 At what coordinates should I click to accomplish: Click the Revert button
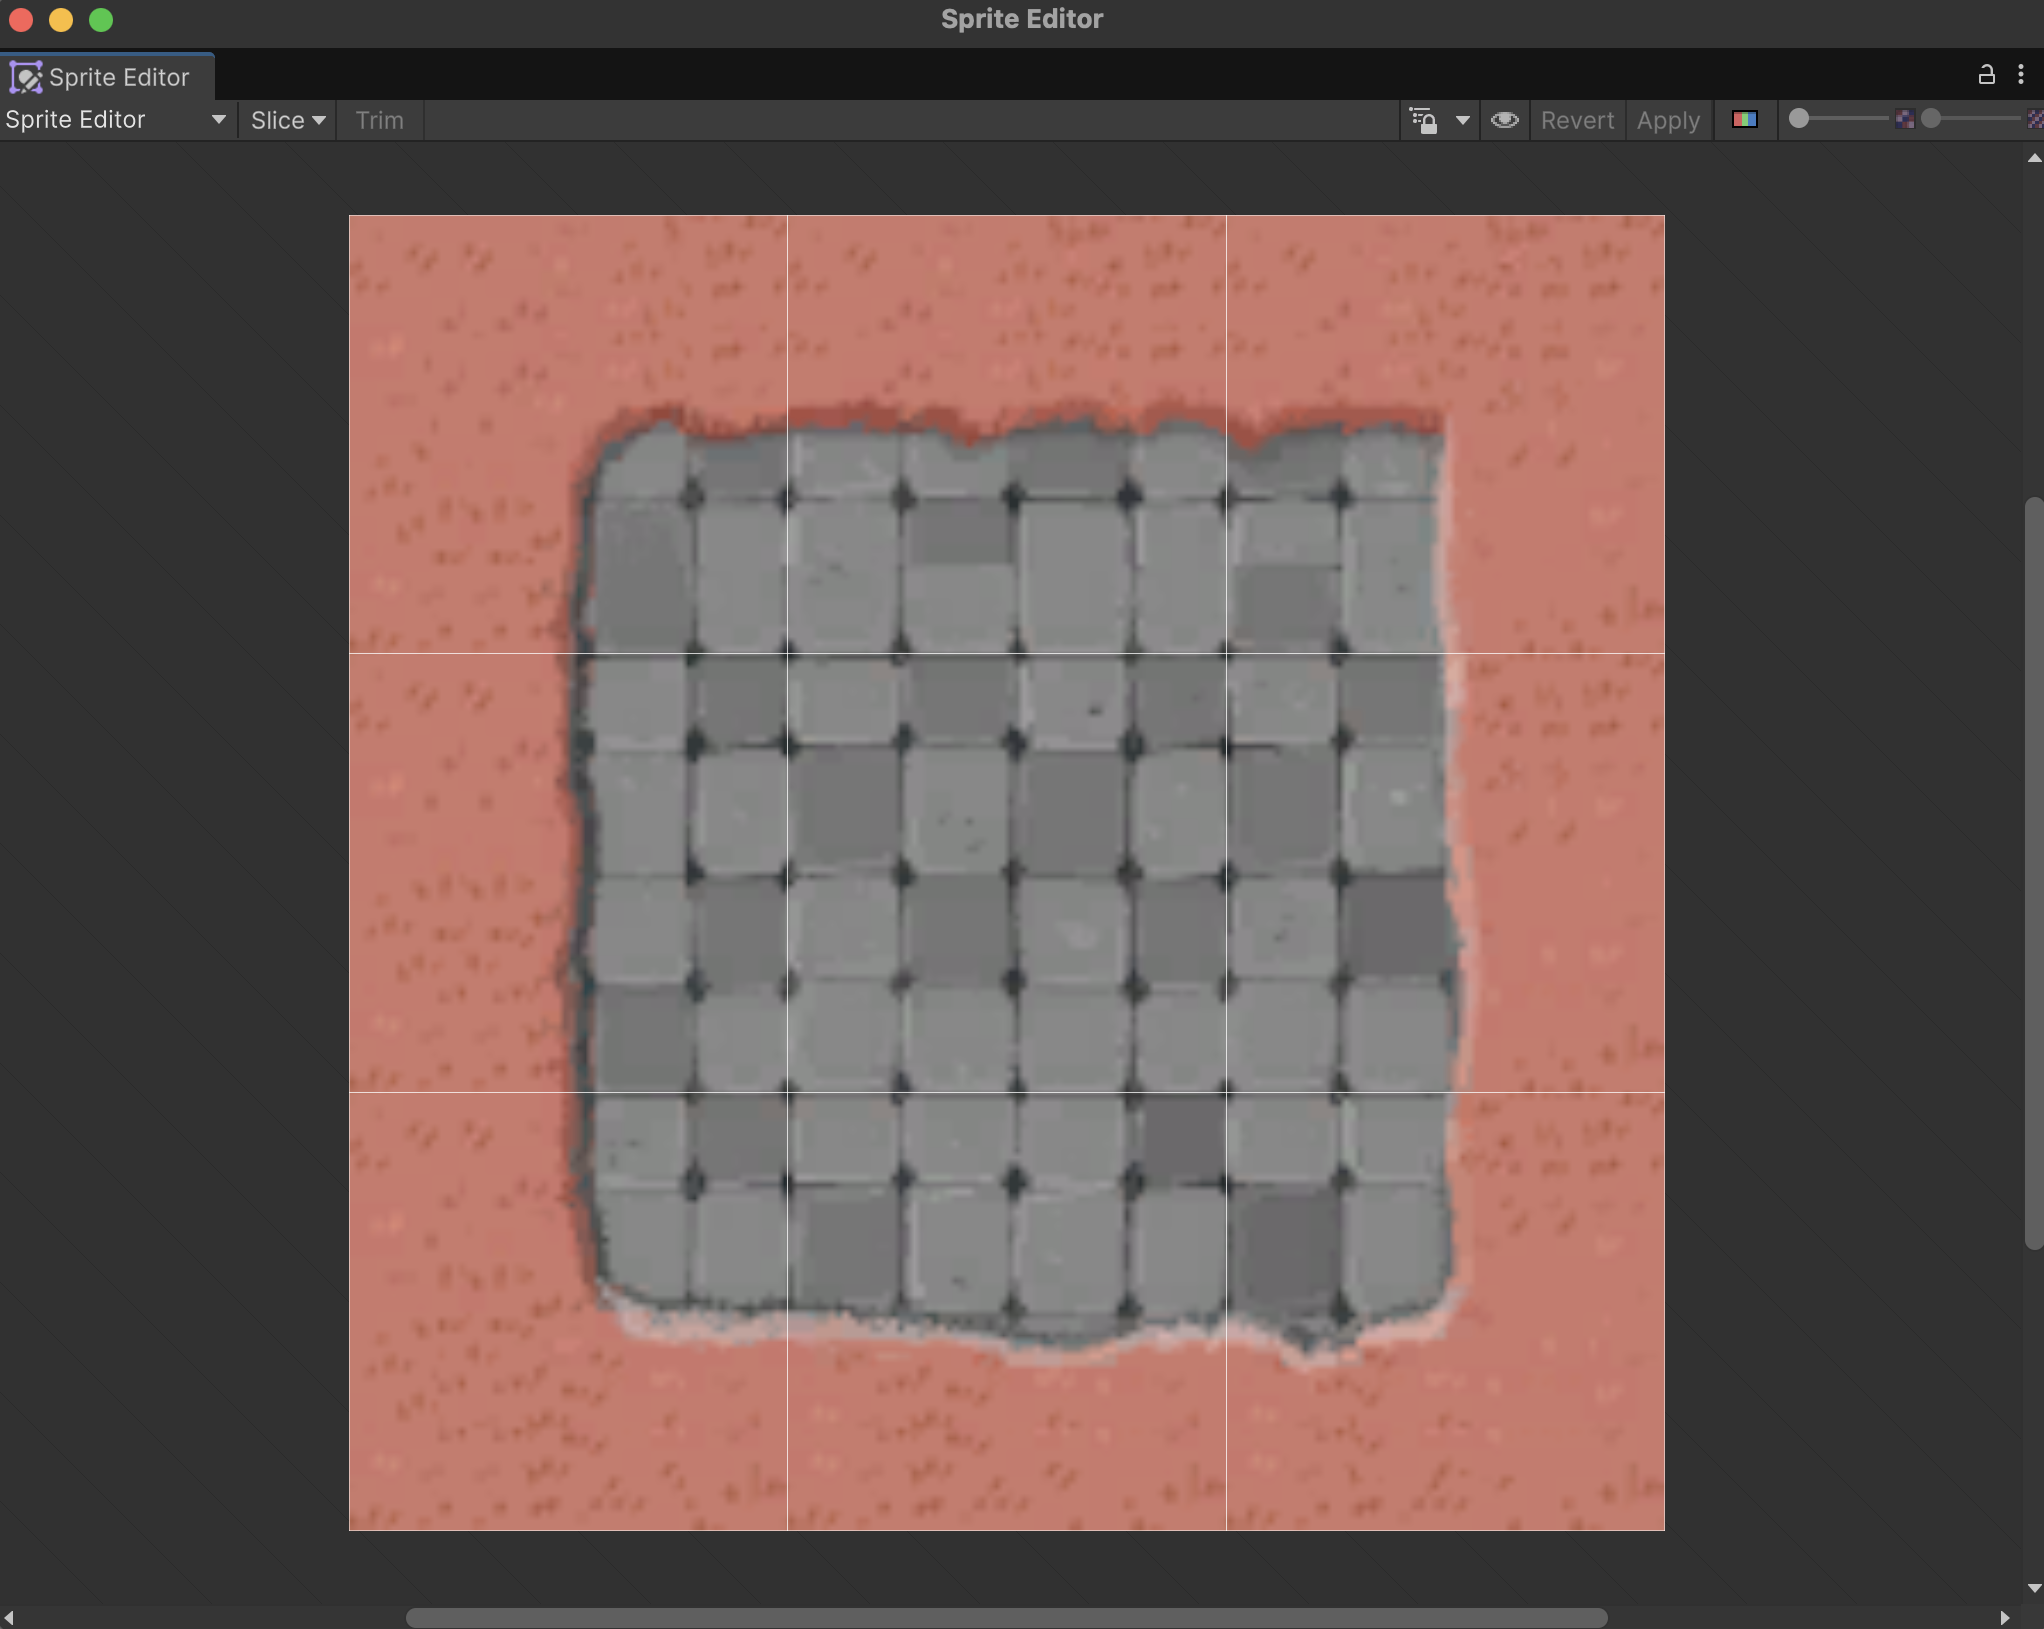(x=1576, y=120)
